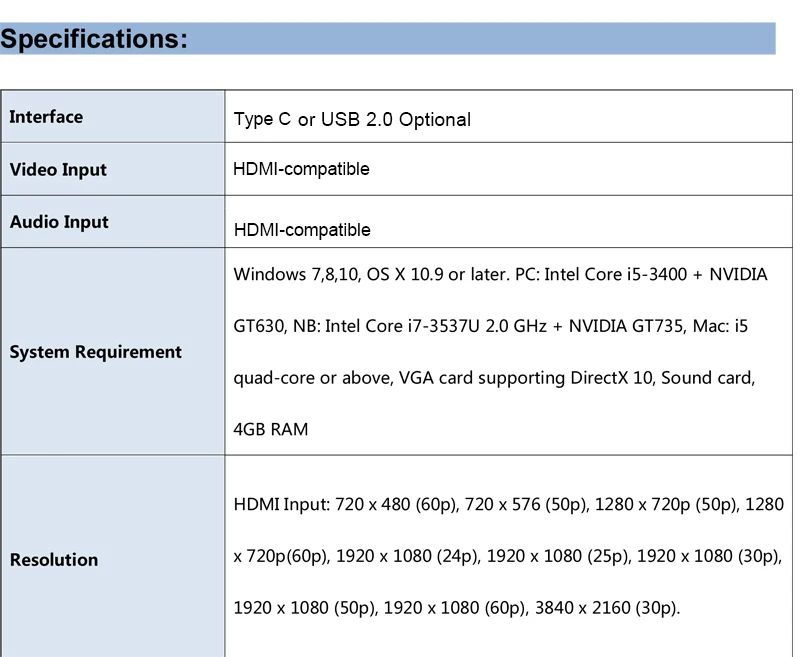Screen dimensions: 800x657
Task: Click HDMI-compatible value in Audio Input row
Action: (301, 230)
